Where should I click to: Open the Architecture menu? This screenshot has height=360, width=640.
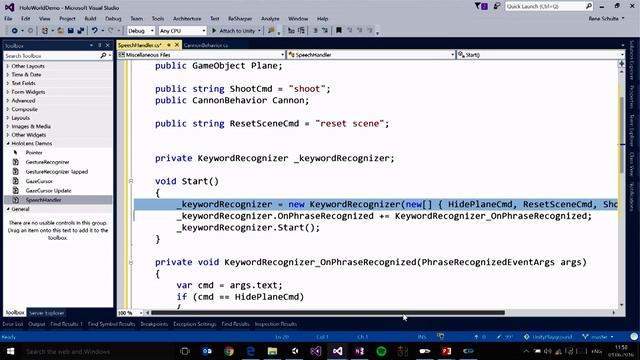click(x=187, y=18)
